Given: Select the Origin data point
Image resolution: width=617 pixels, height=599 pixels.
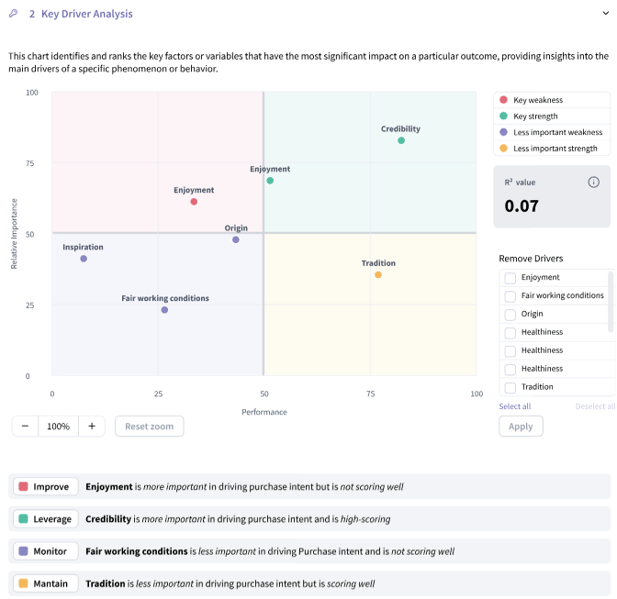Looking at the screenshot, I should [236, 240].
